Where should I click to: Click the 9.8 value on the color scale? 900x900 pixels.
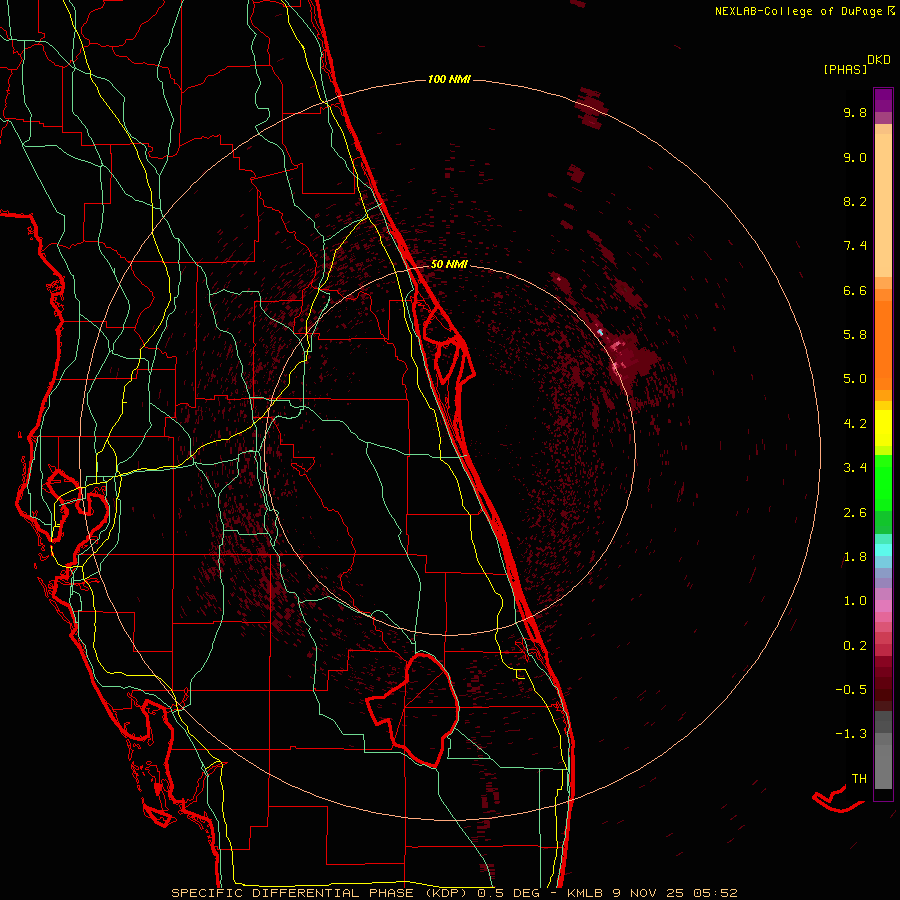855,112
